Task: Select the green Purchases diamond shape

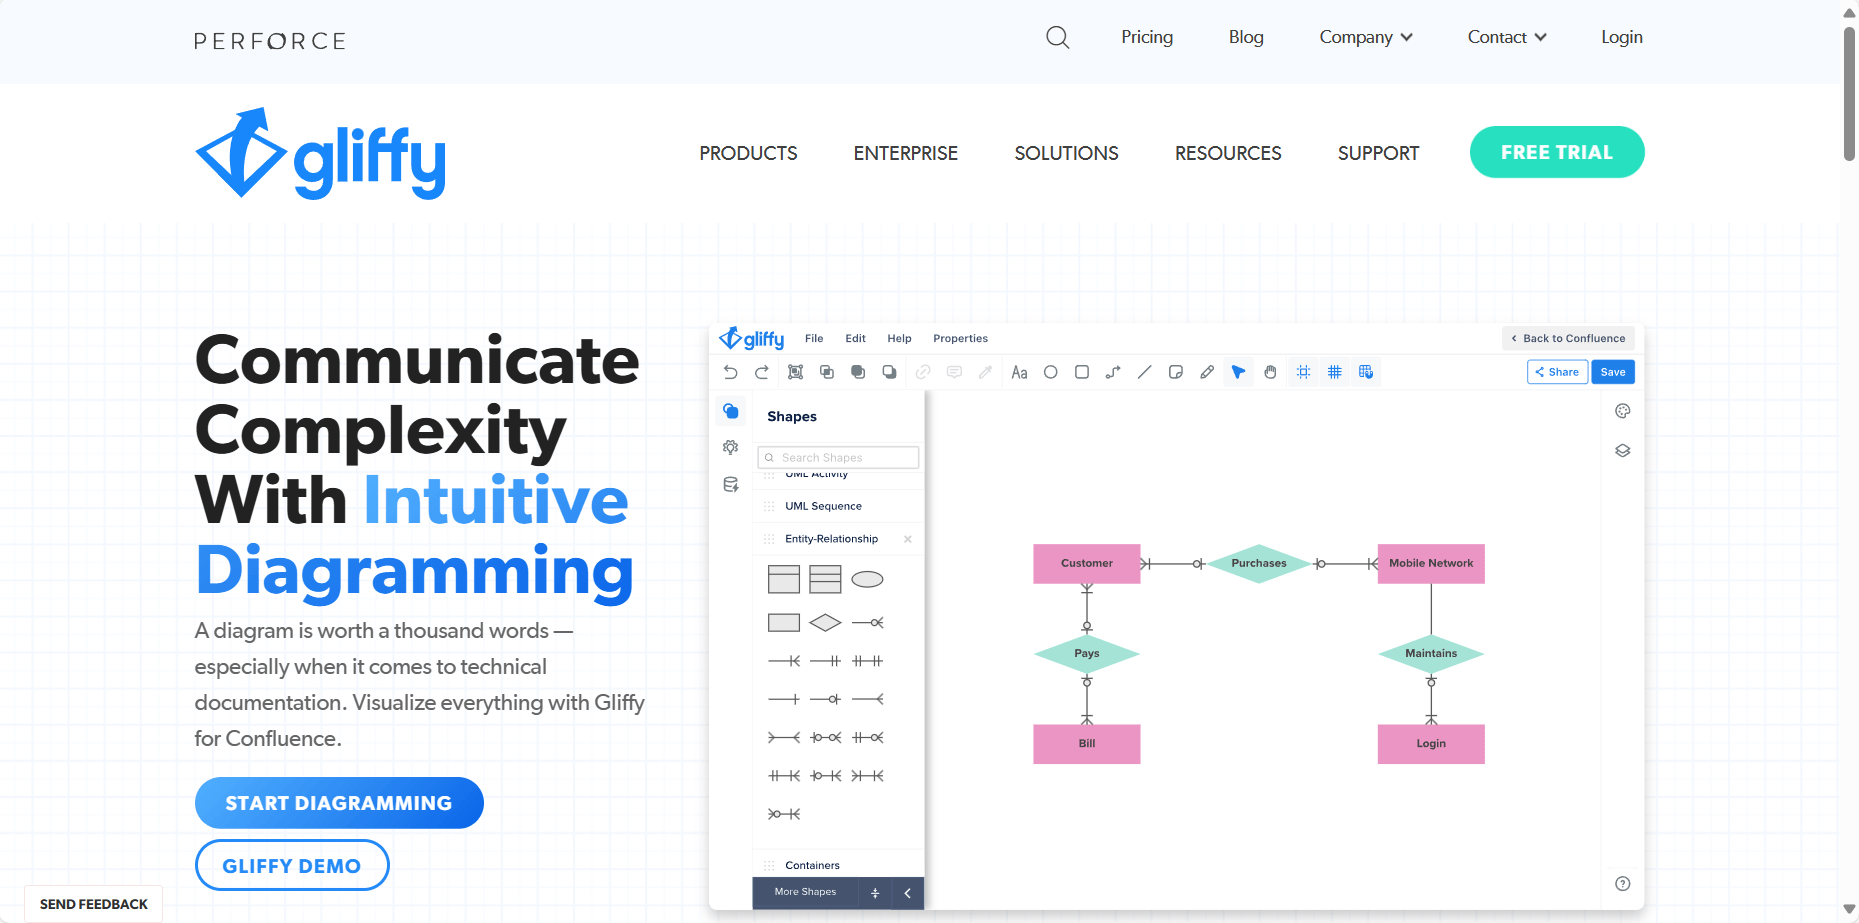Action: pos(1259,564)
